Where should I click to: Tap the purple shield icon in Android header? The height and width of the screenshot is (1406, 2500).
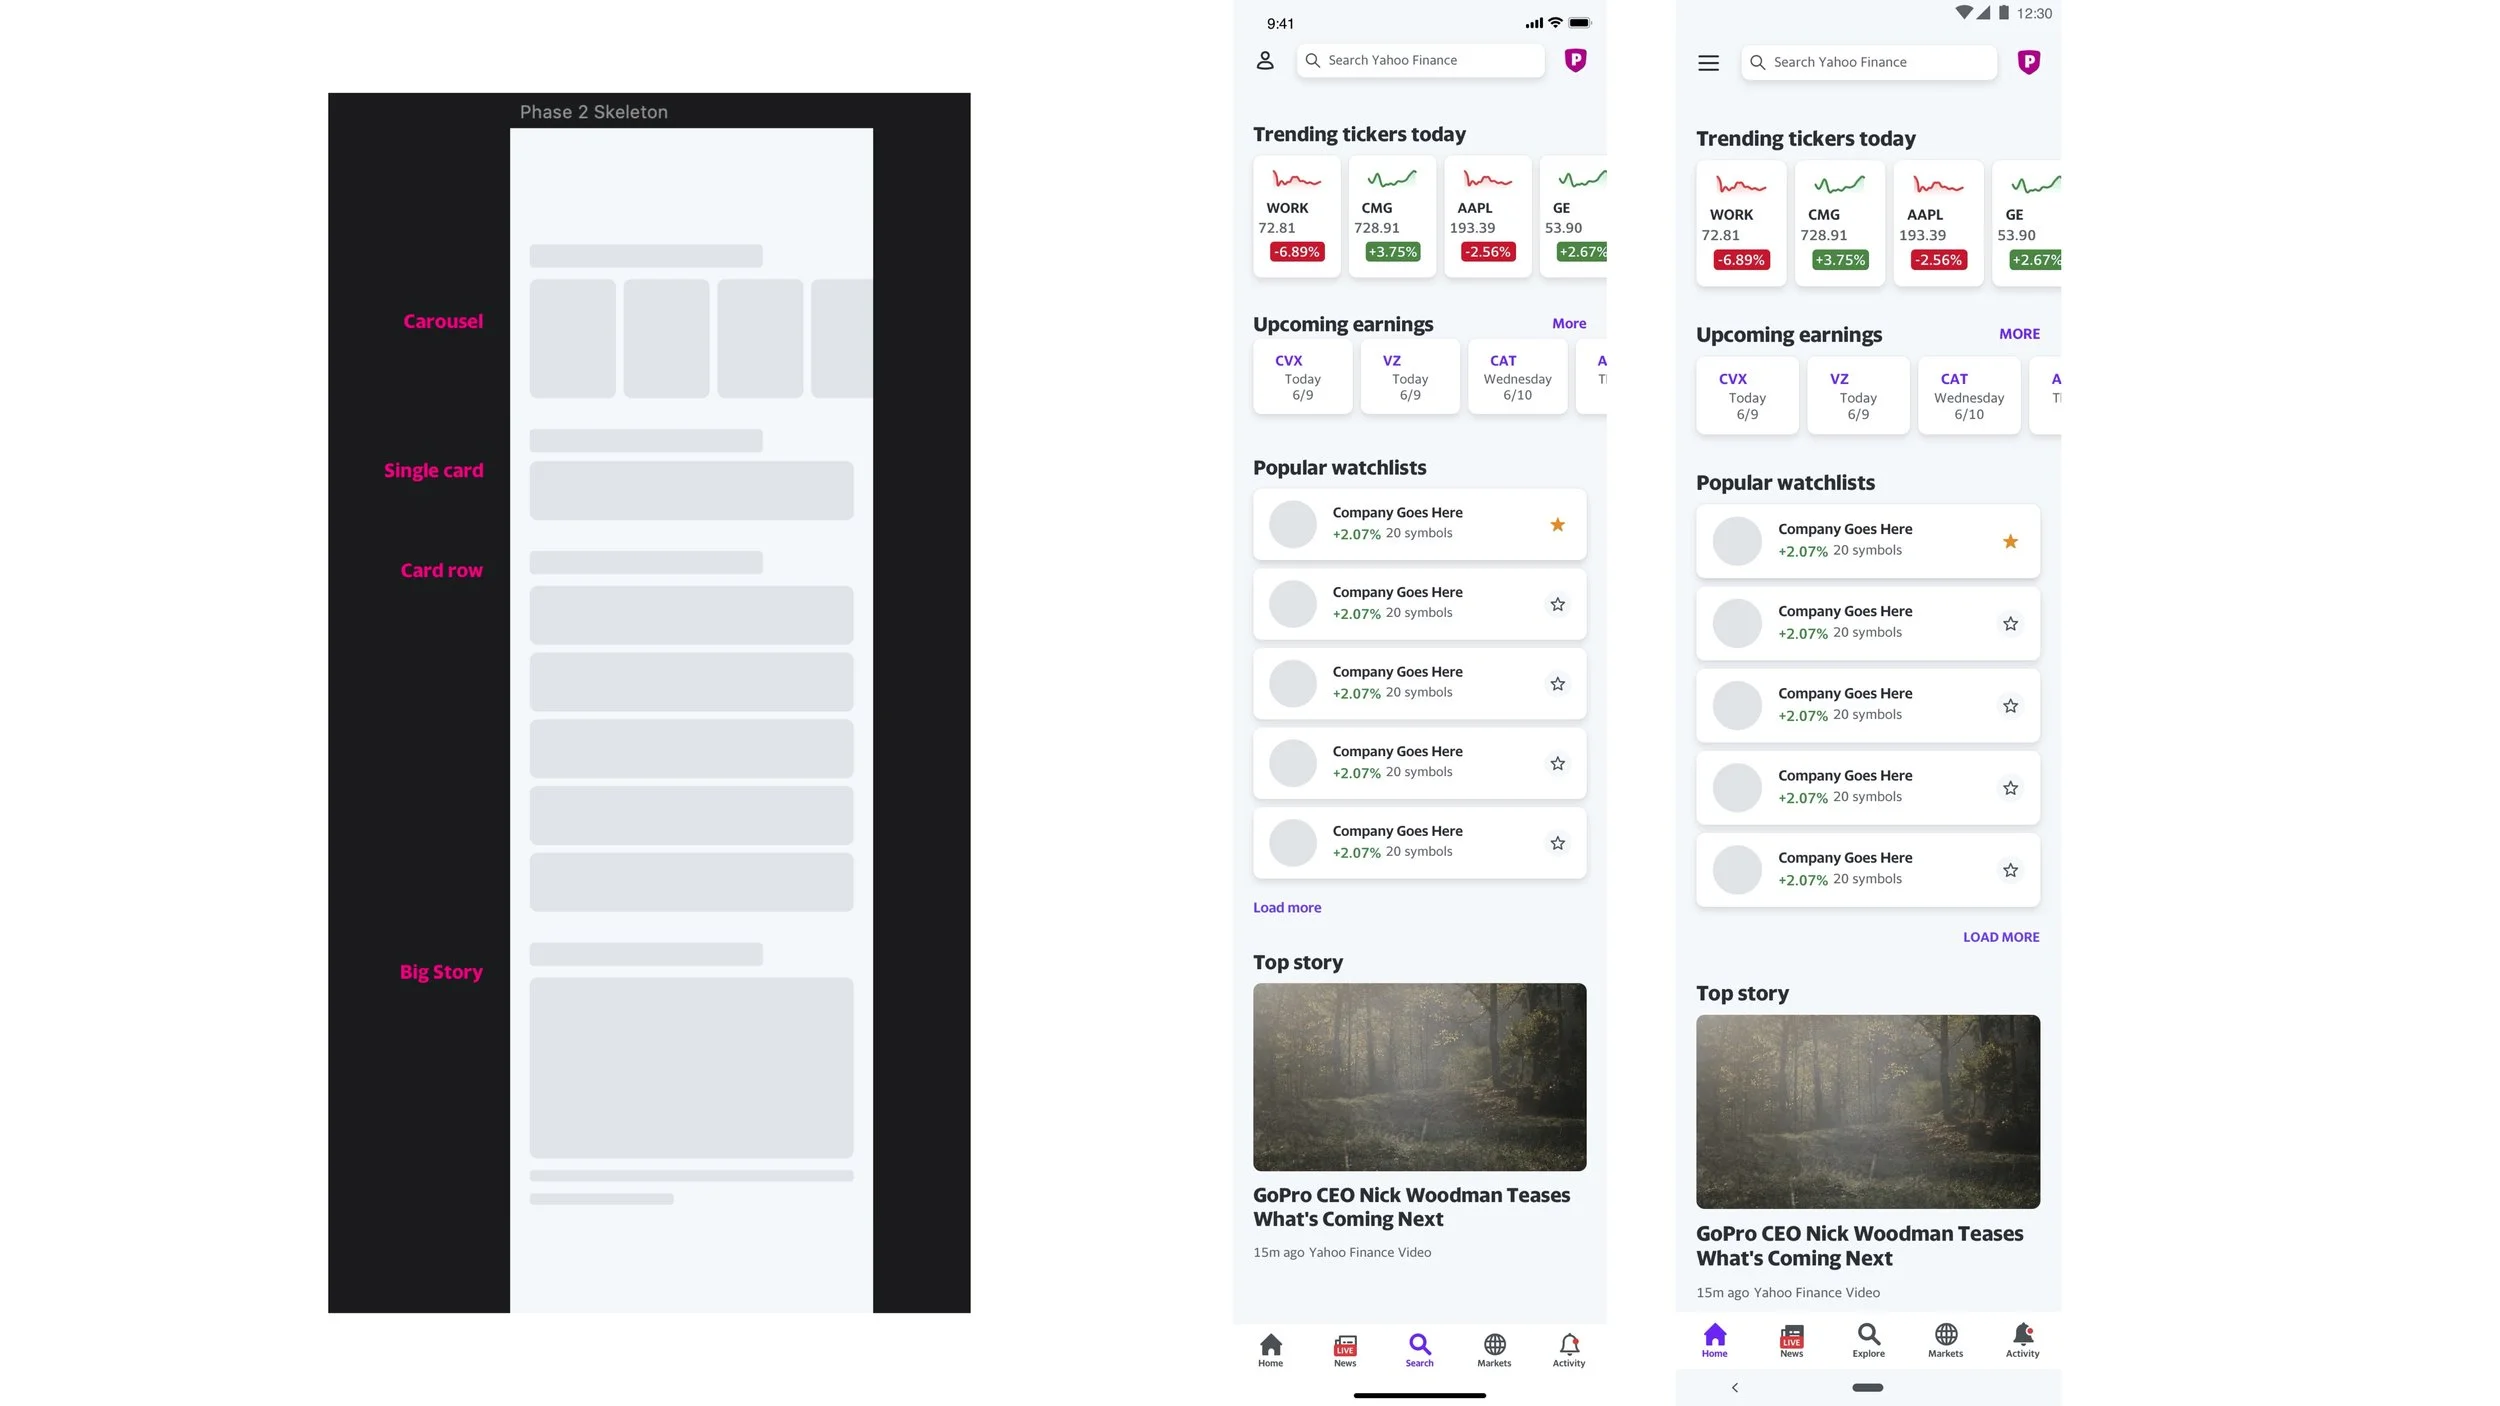(x=2028, y=63)
